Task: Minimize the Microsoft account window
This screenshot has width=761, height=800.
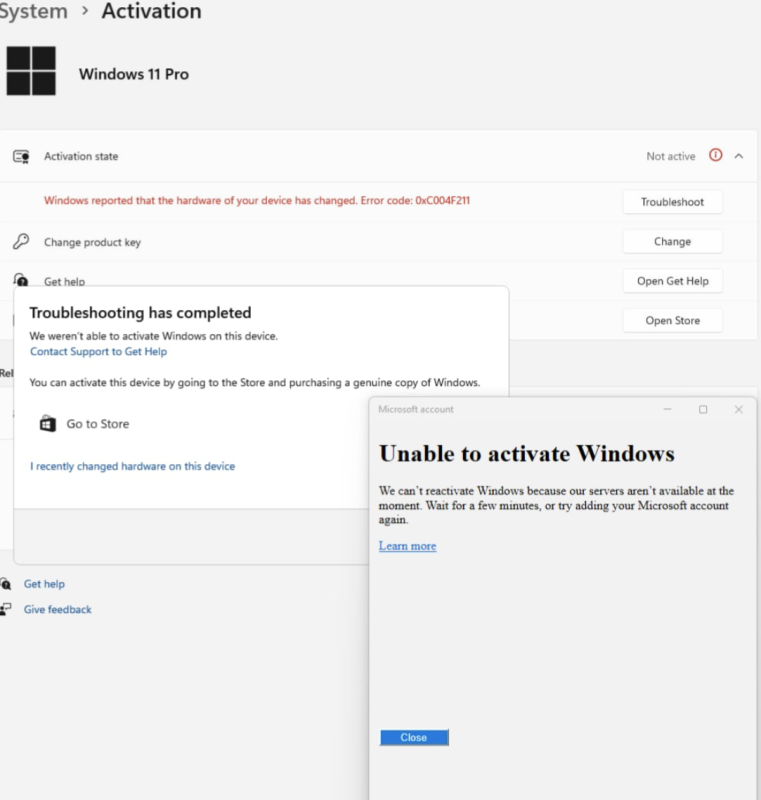Action: tap(667, 409)
